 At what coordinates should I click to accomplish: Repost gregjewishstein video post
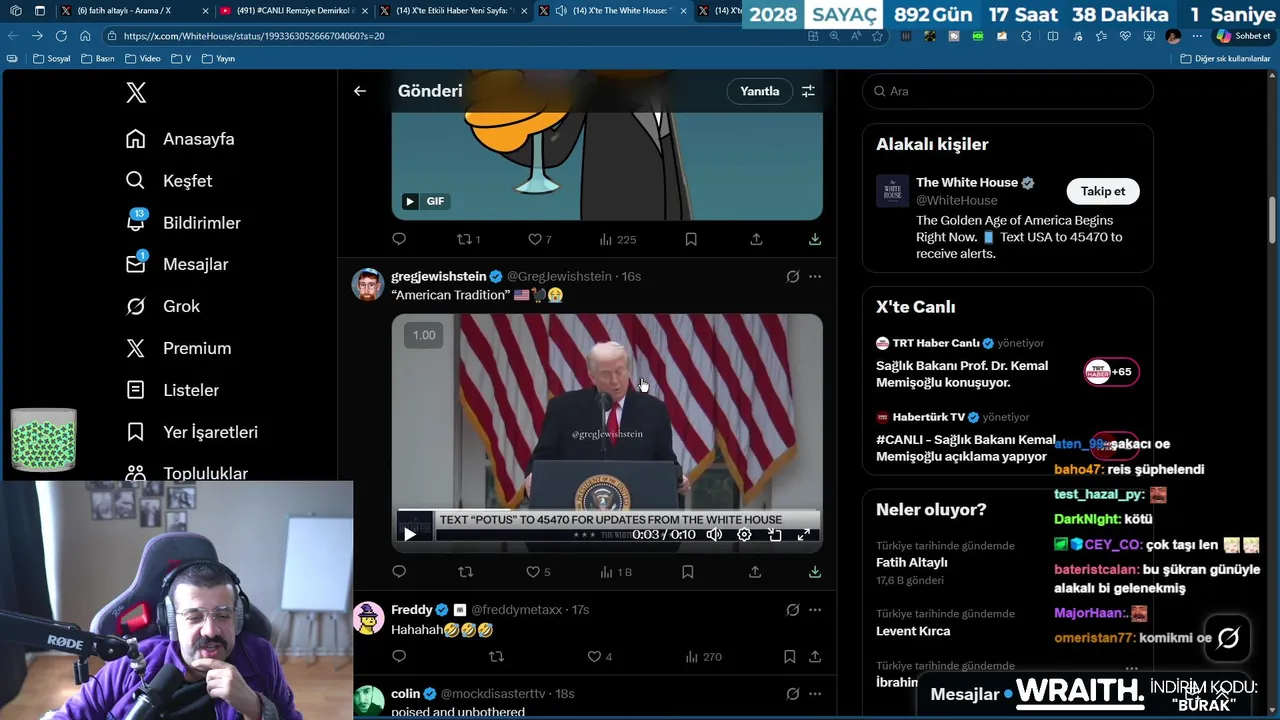tap(465, 572)
